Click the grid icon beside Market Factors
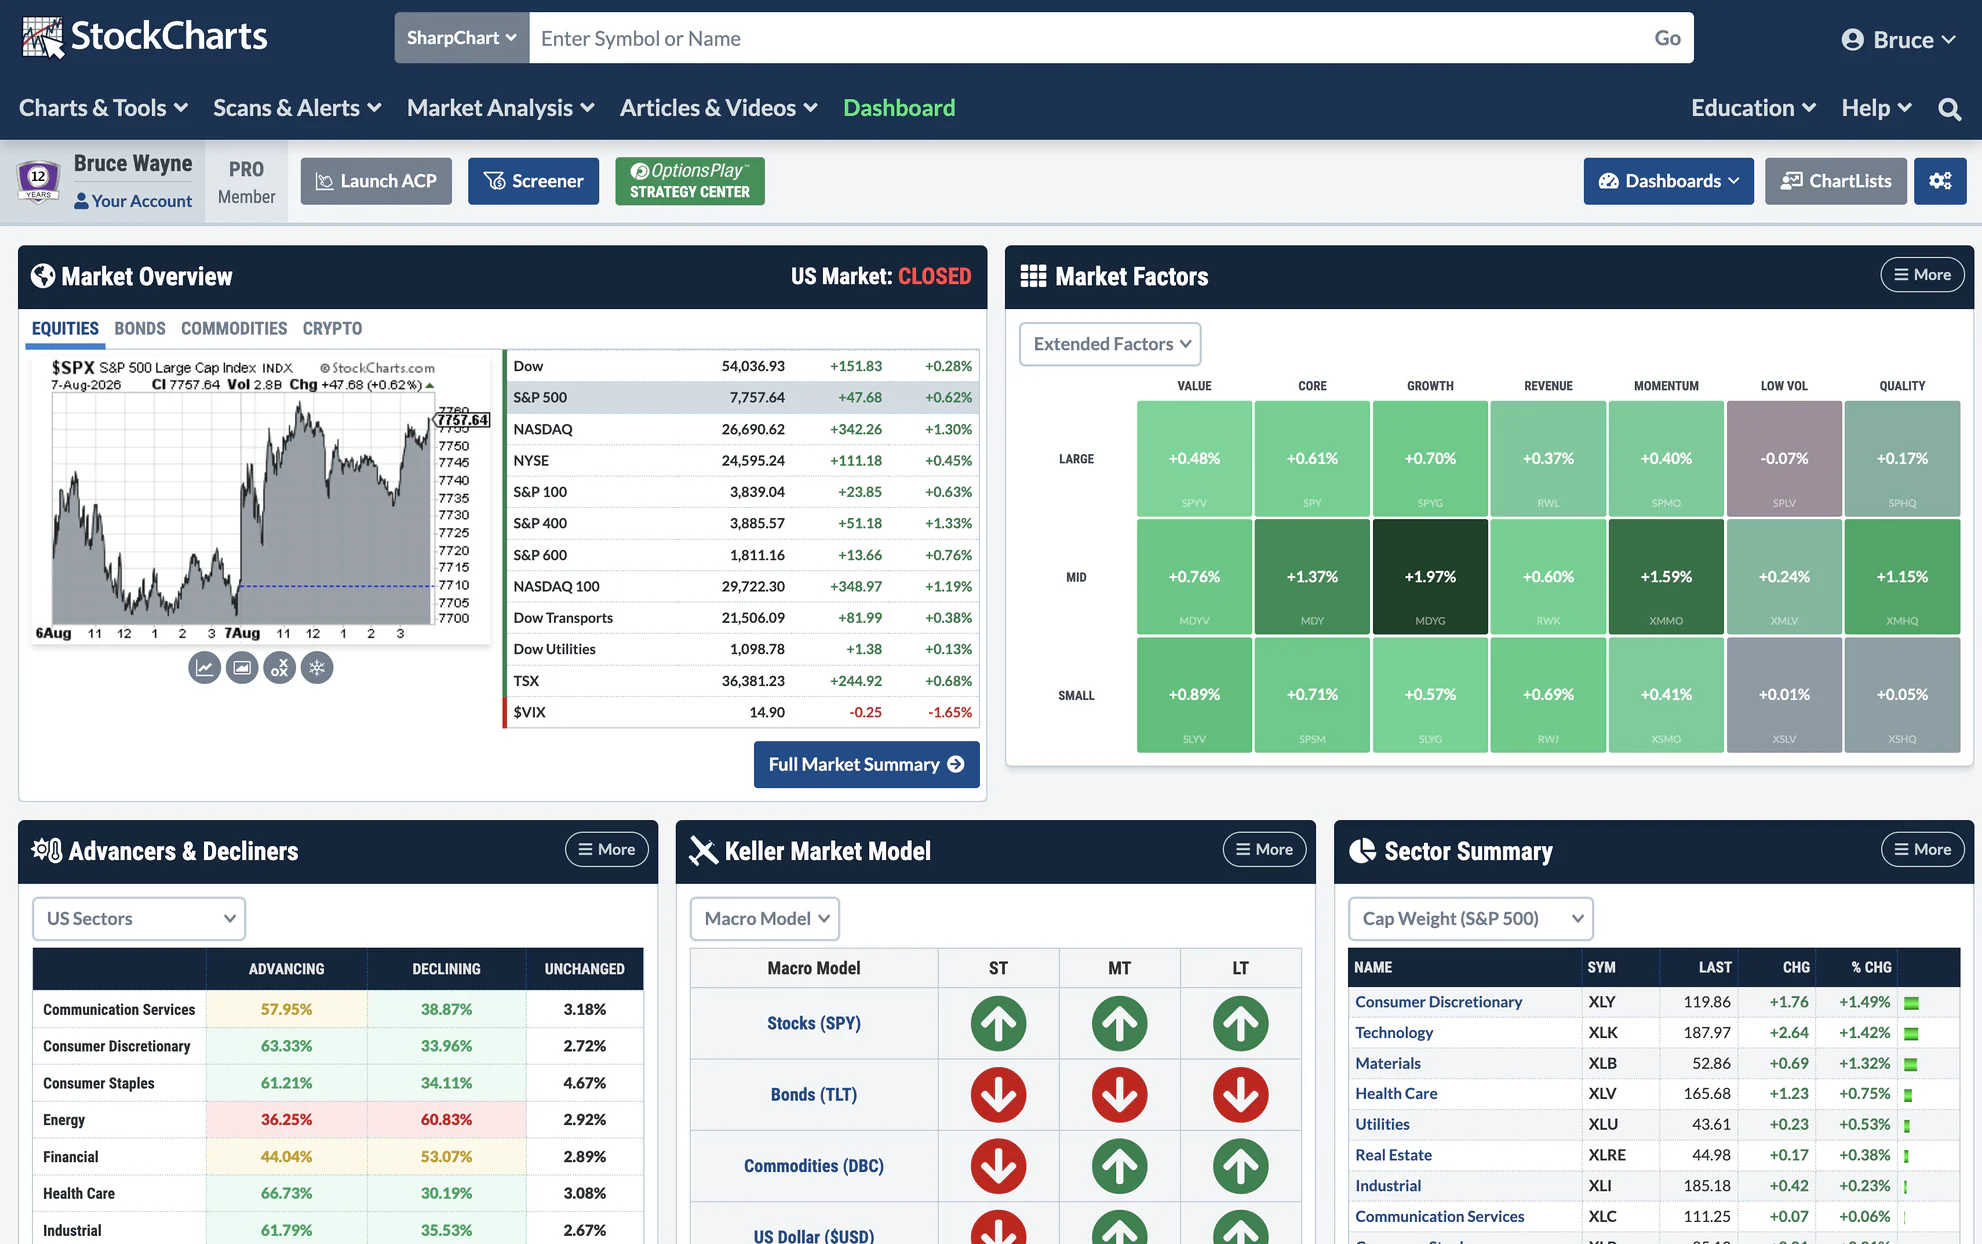Screen dimensions: 1982x1244 (x=1033, y=276)
